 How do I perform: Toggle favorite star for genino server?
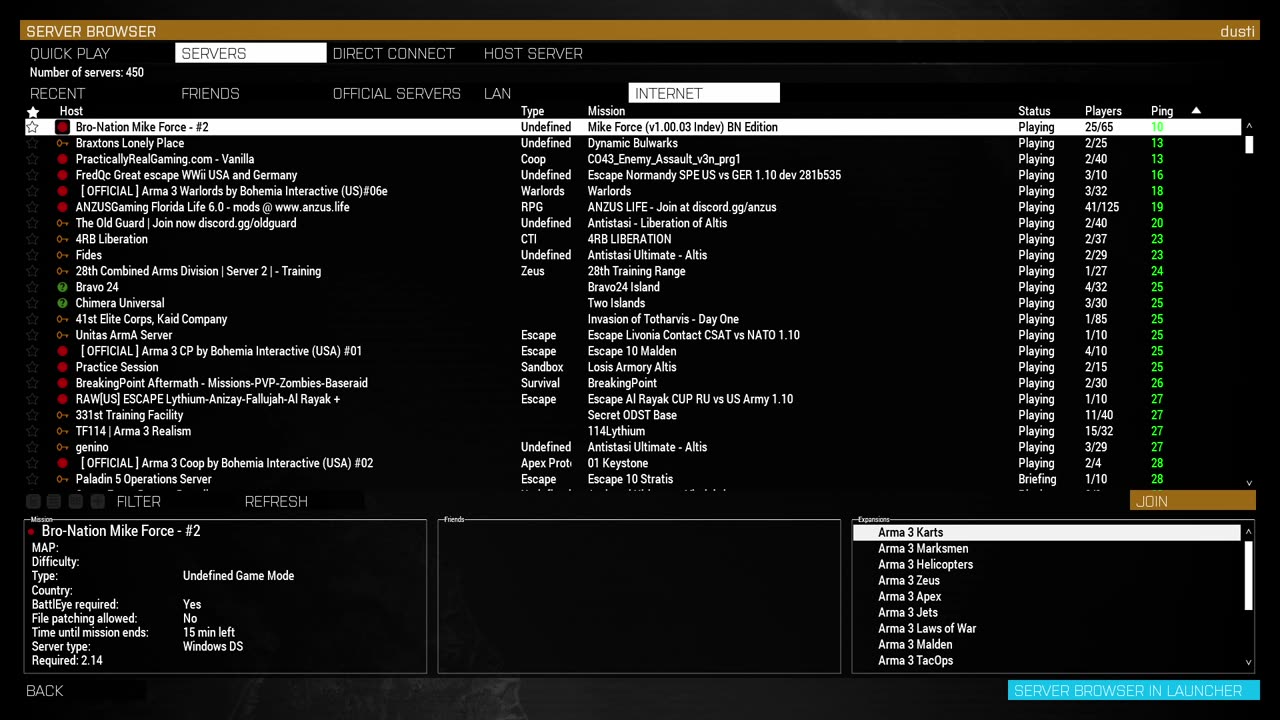tap(33, 447)
